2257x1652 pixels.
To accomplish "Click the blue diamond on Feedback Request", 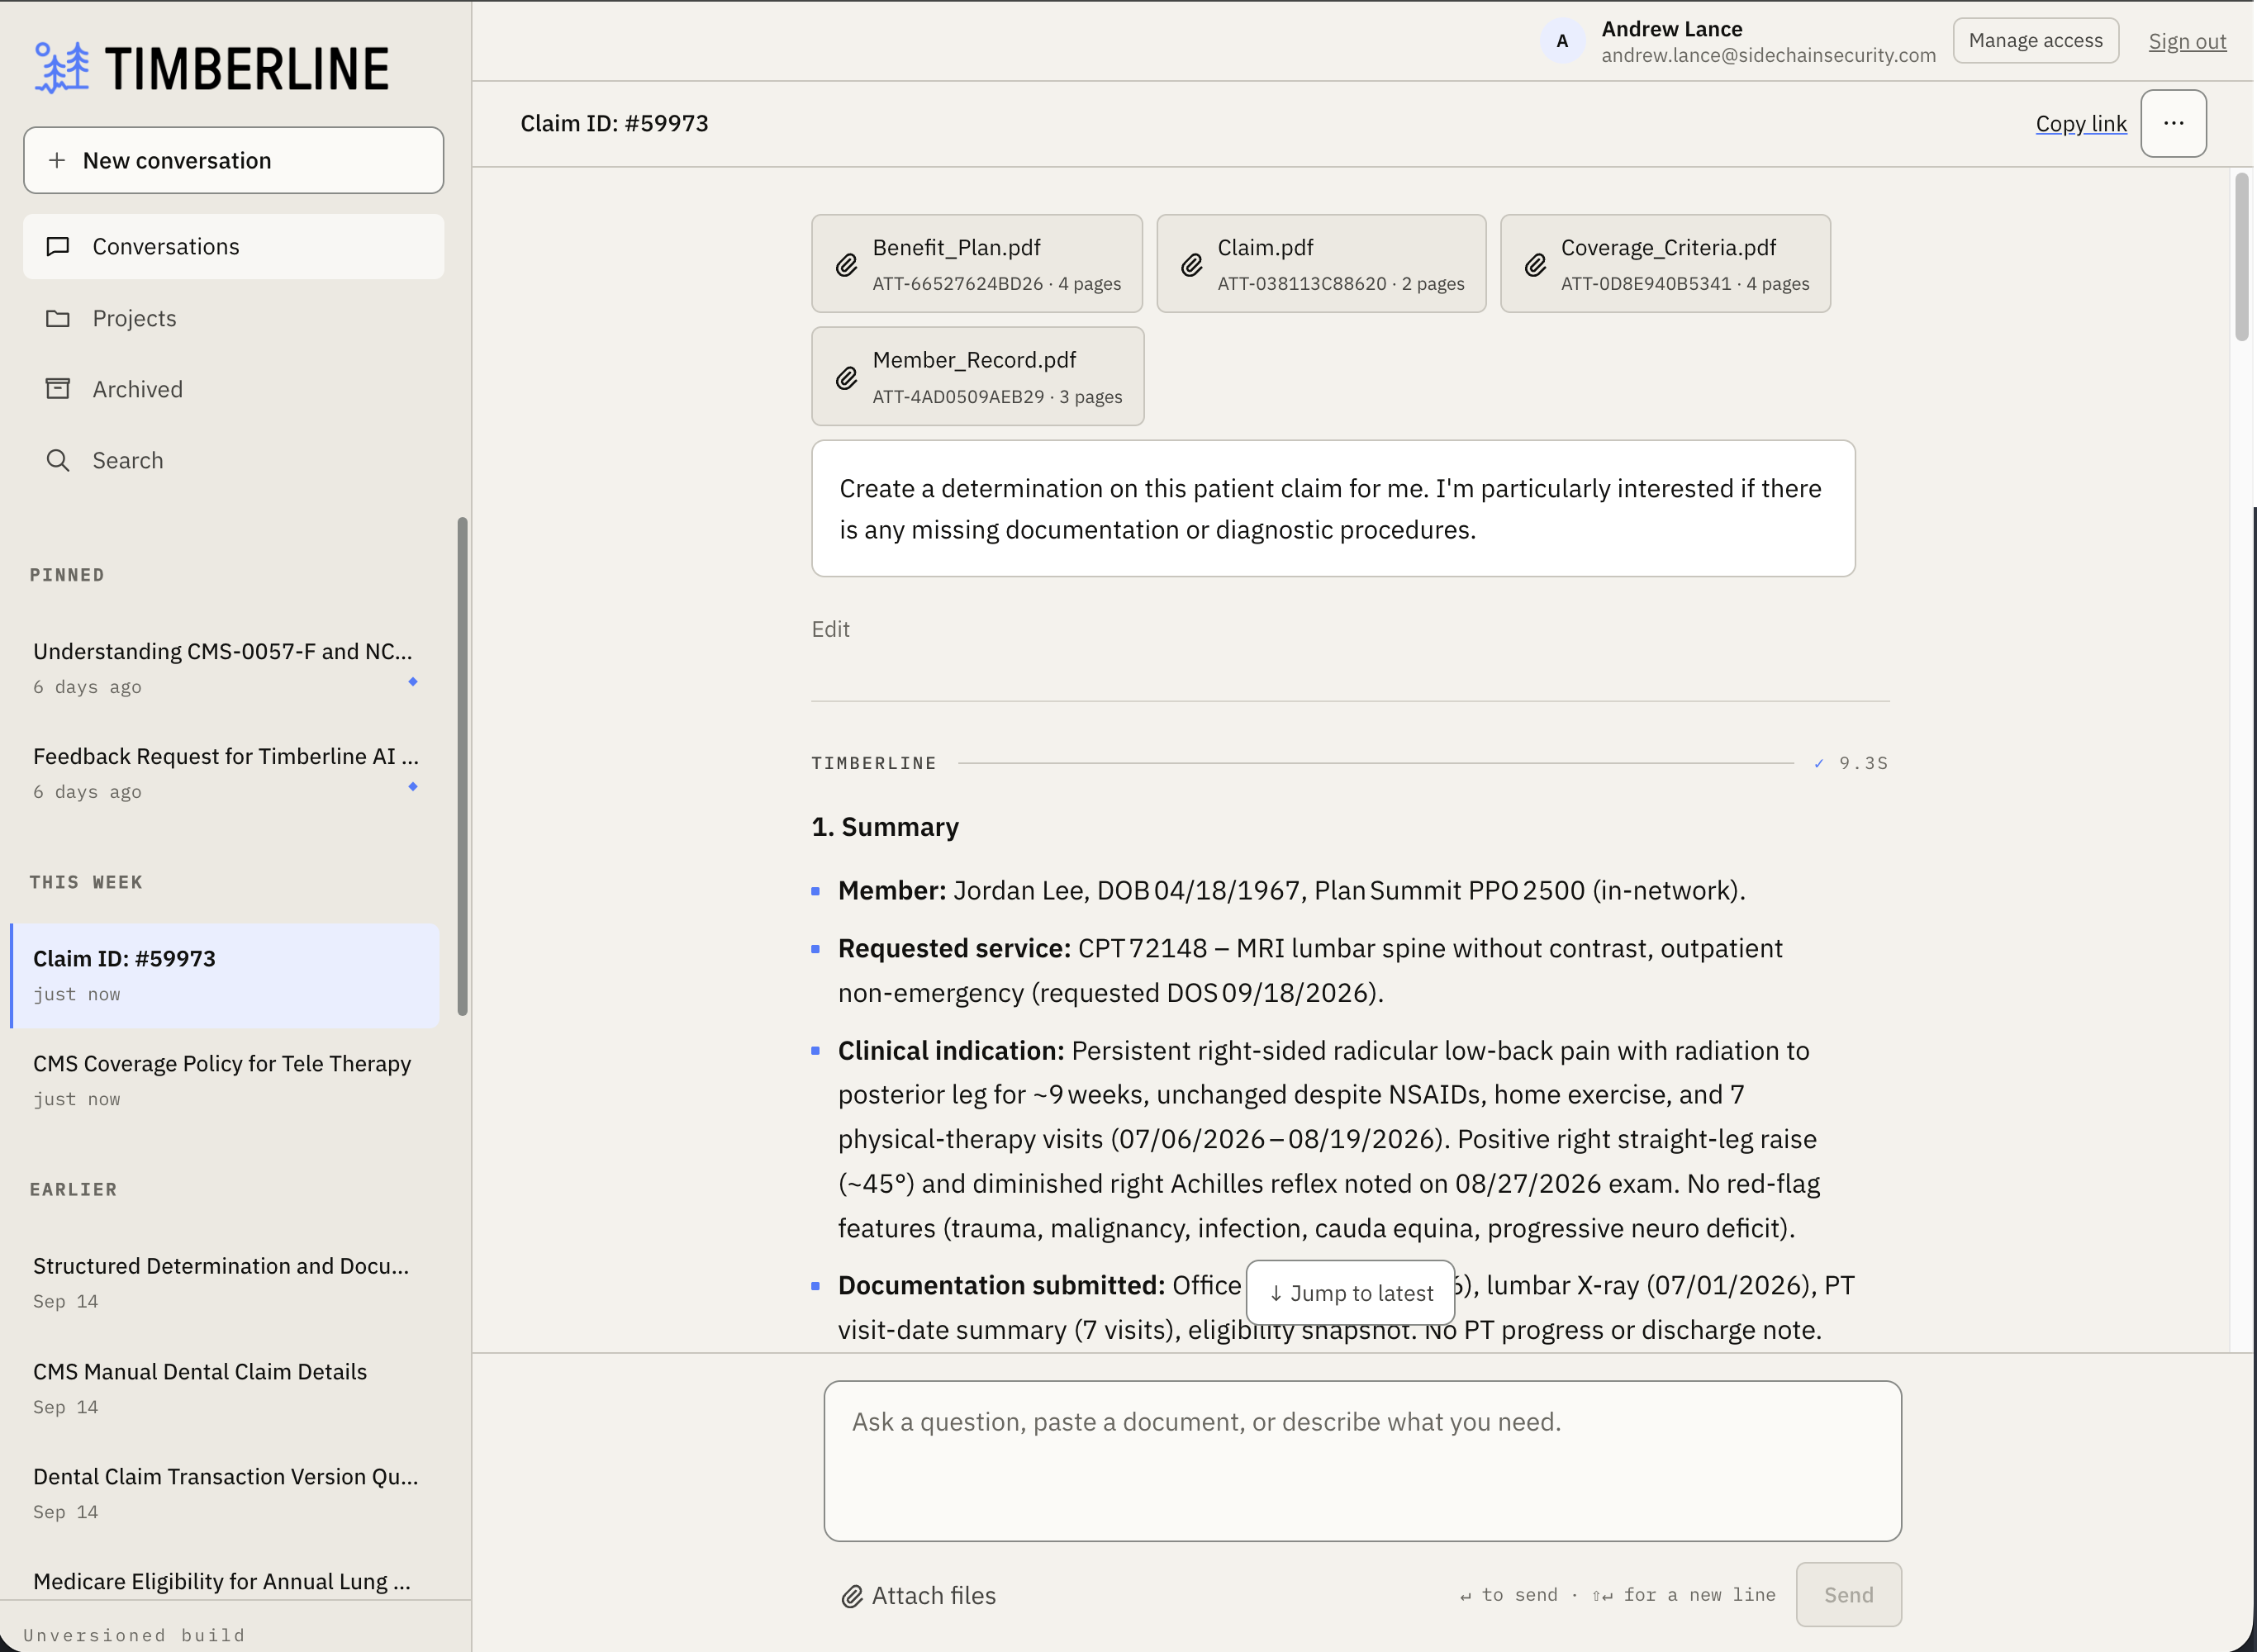I will [x=413, y=786].
